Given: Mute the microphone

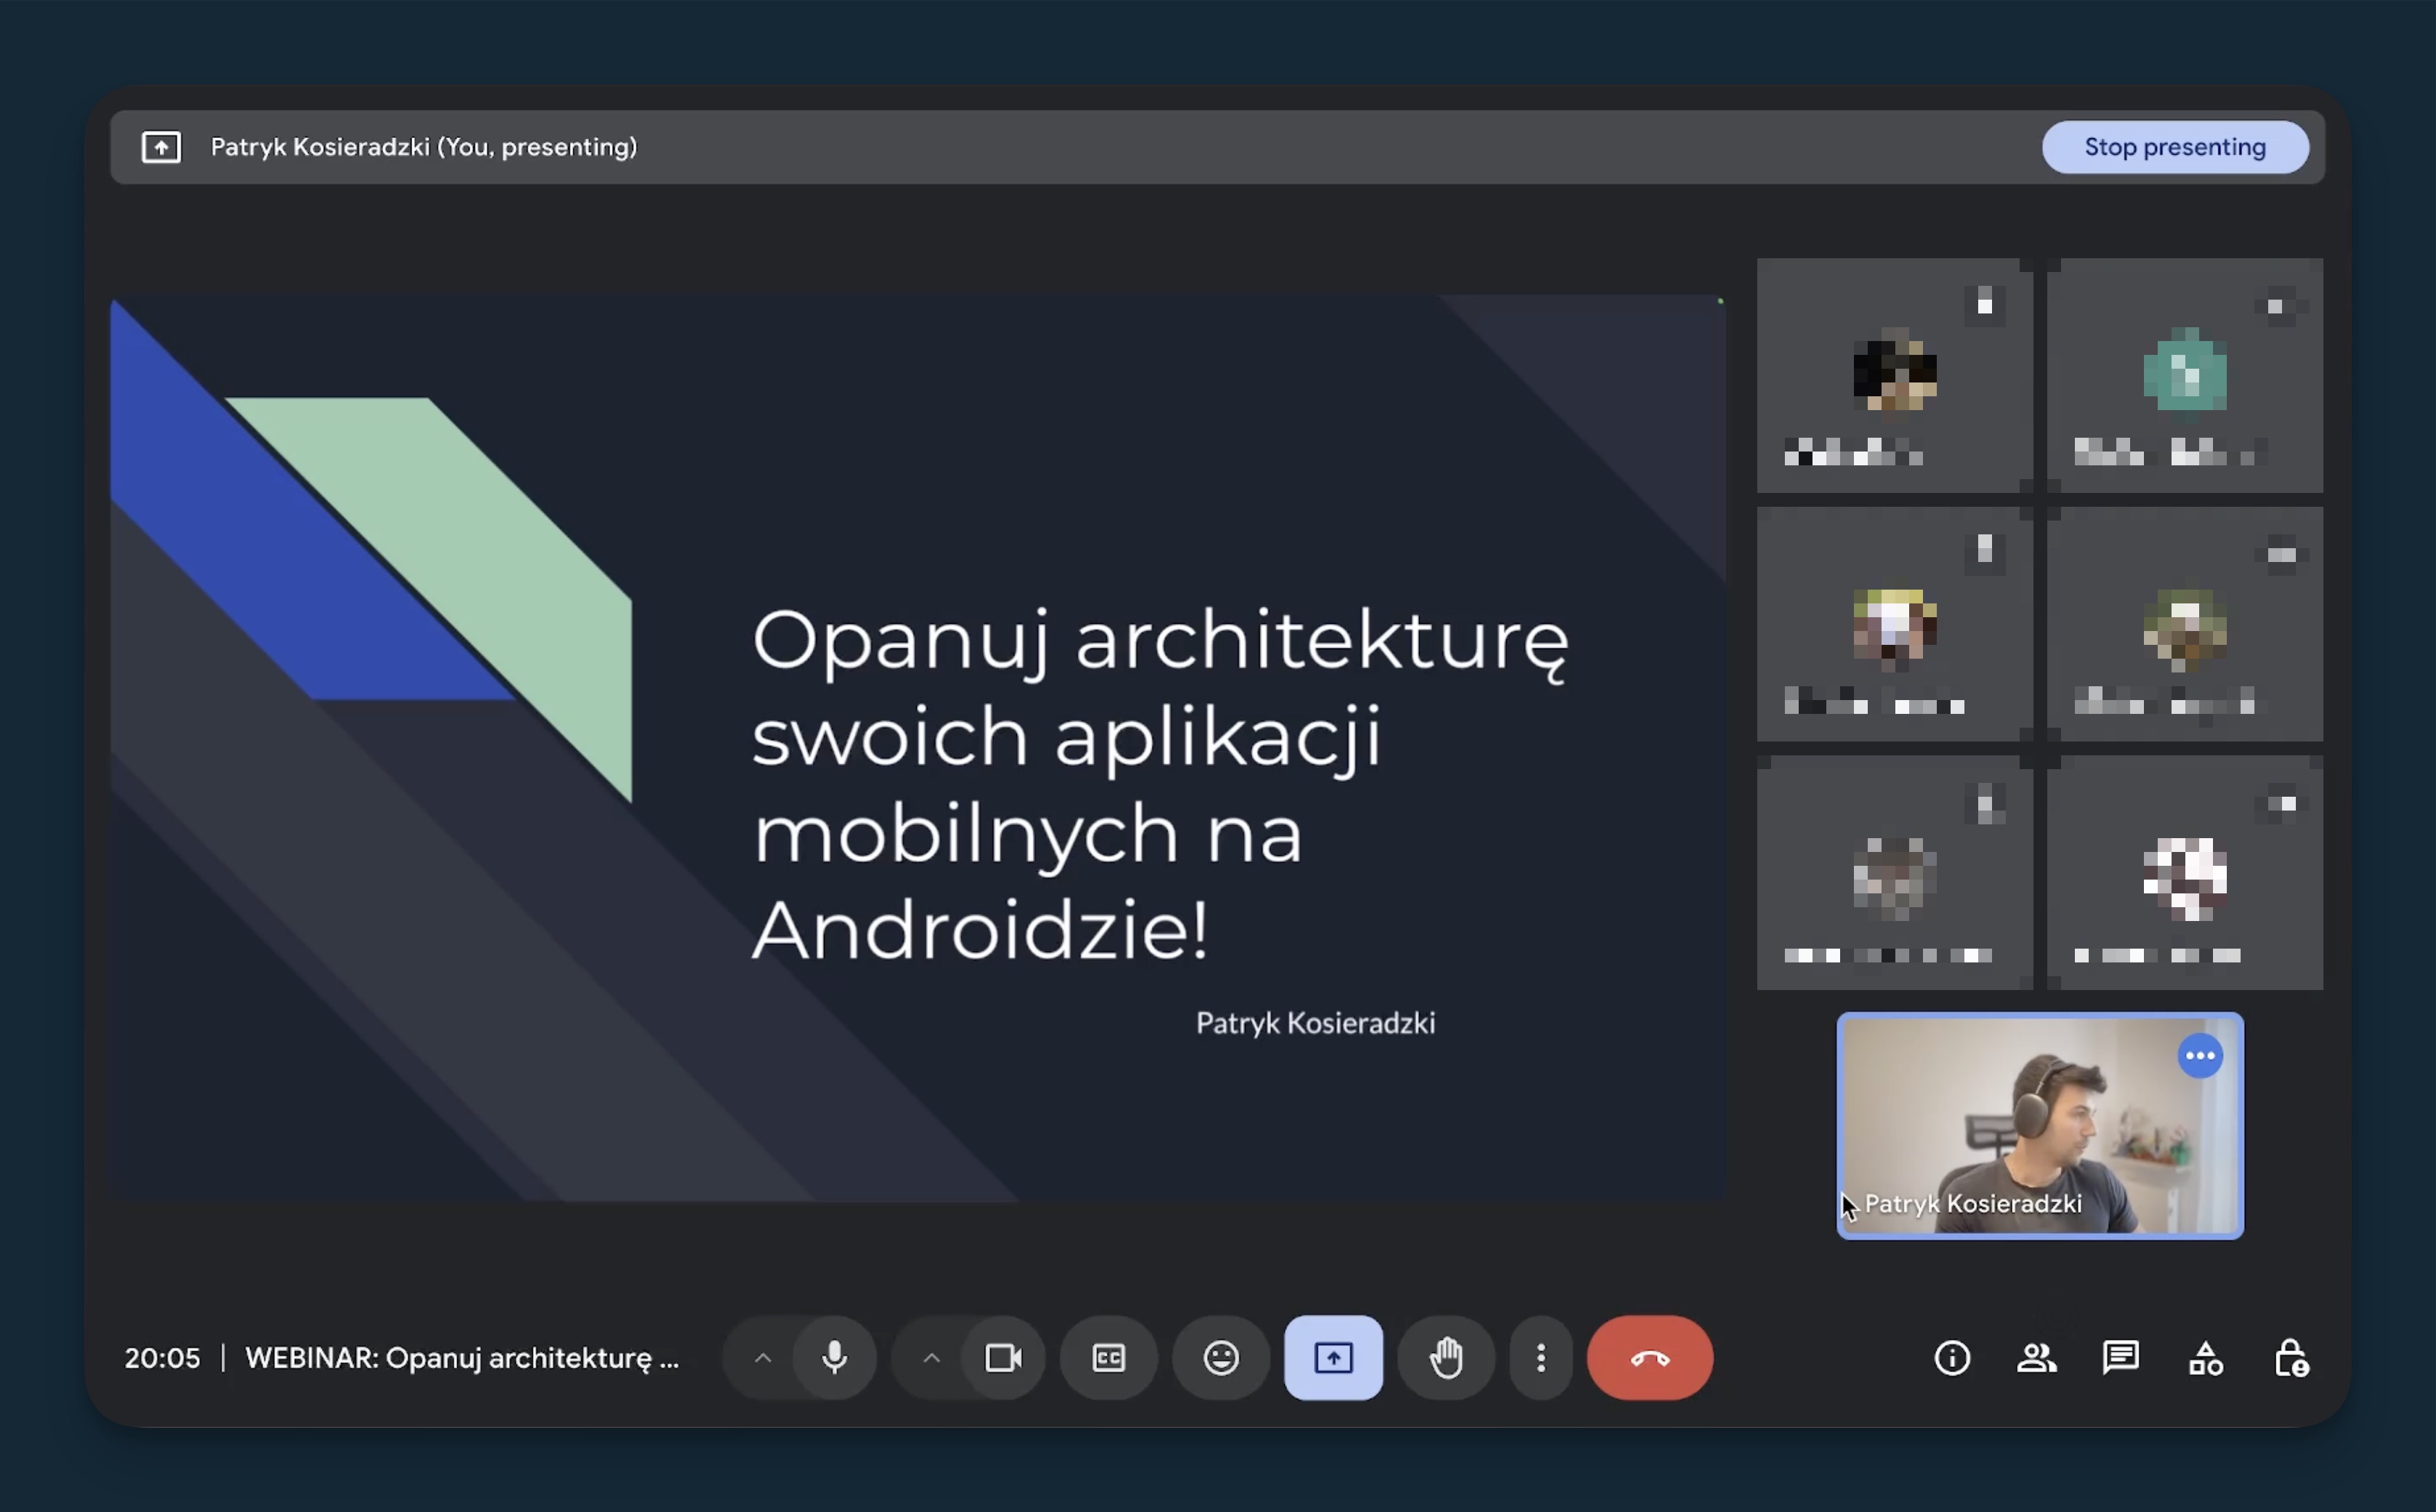Looking at the screenshot, I should [834, 1357].
